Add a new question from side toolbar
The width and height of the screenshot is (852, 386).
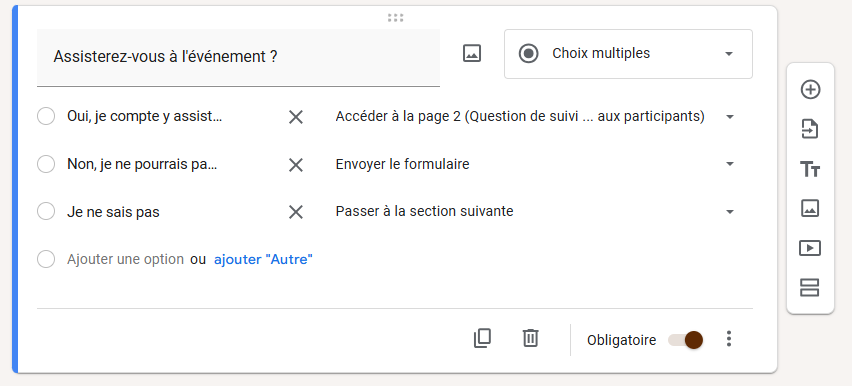[x=810, y=90]
